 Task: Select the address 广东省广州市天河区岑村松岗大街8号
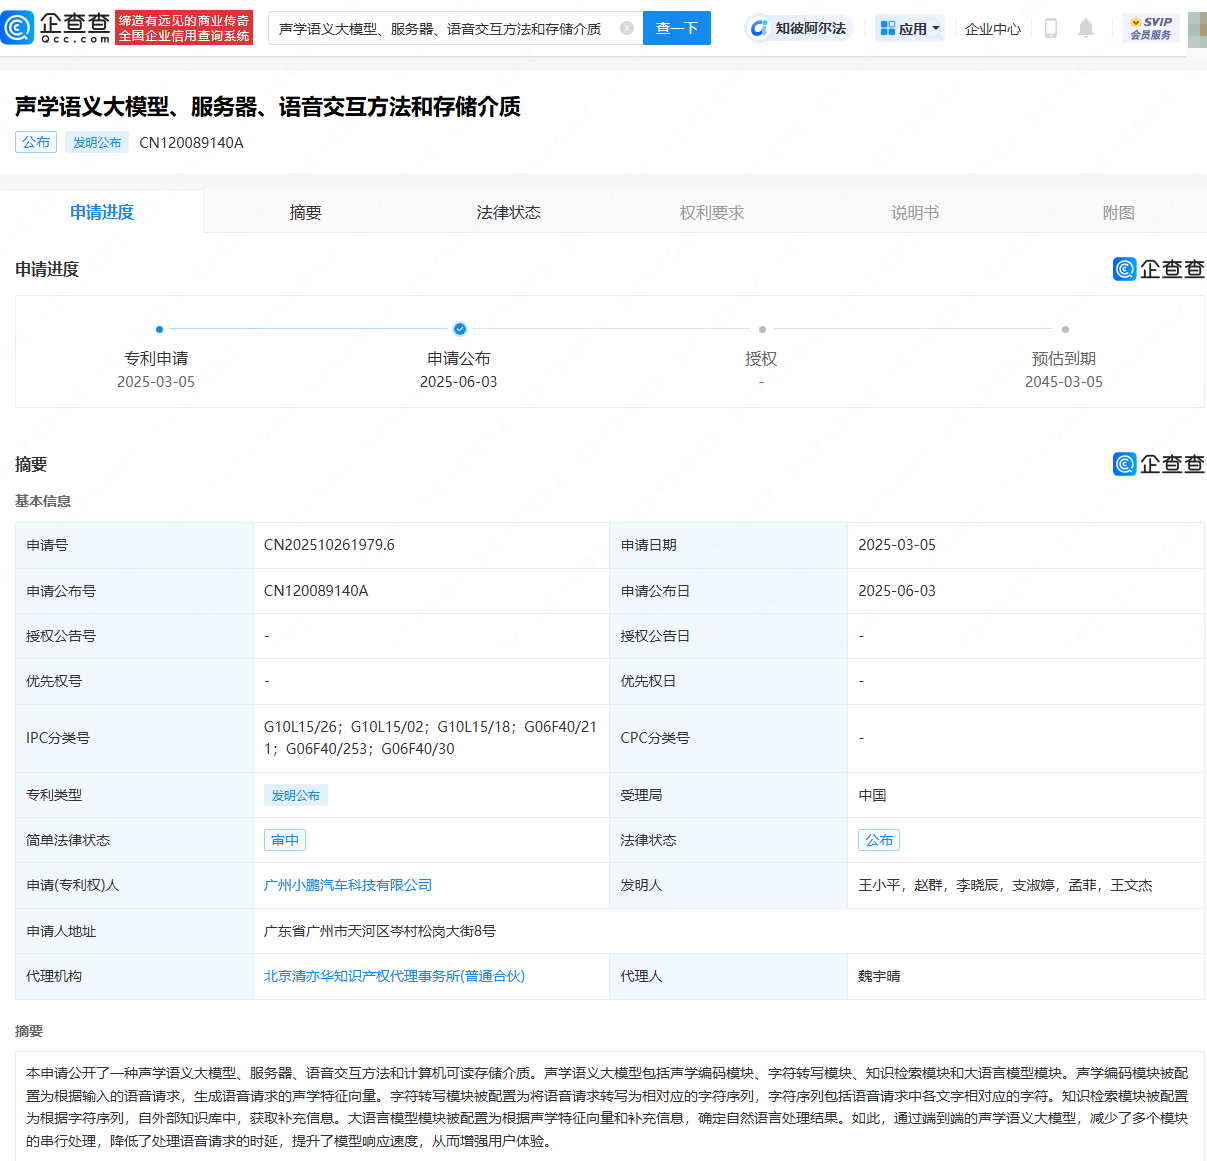click(380, 931)
